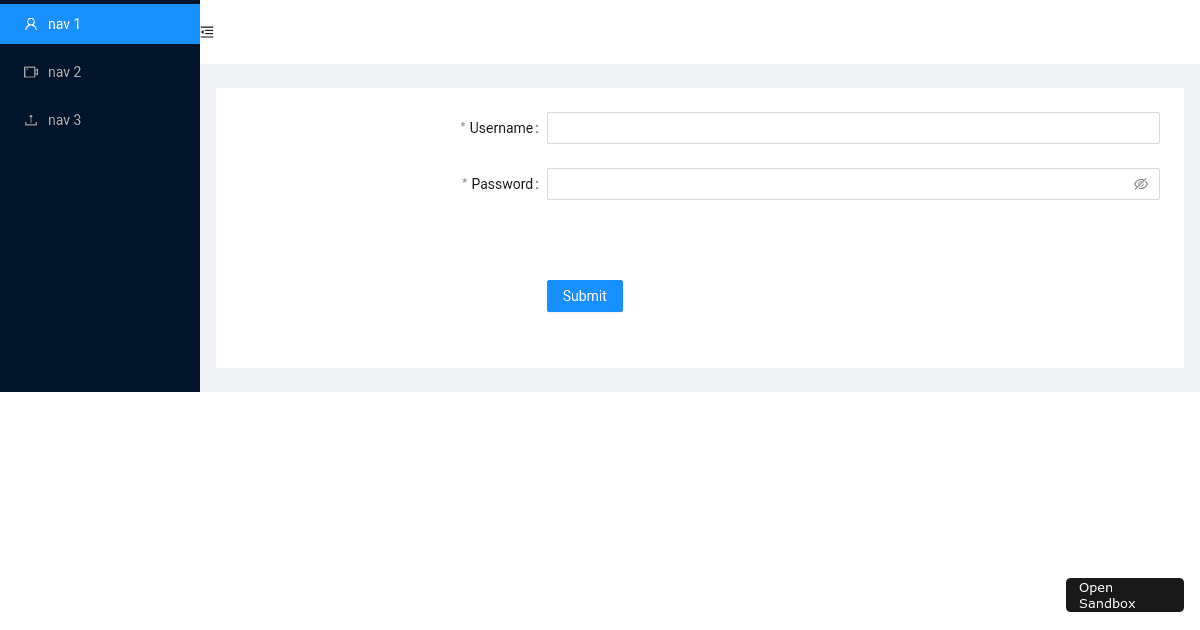Click the video camera icon beside nav 2
This screenshot has width=1200, height=630.
(31, 72)
